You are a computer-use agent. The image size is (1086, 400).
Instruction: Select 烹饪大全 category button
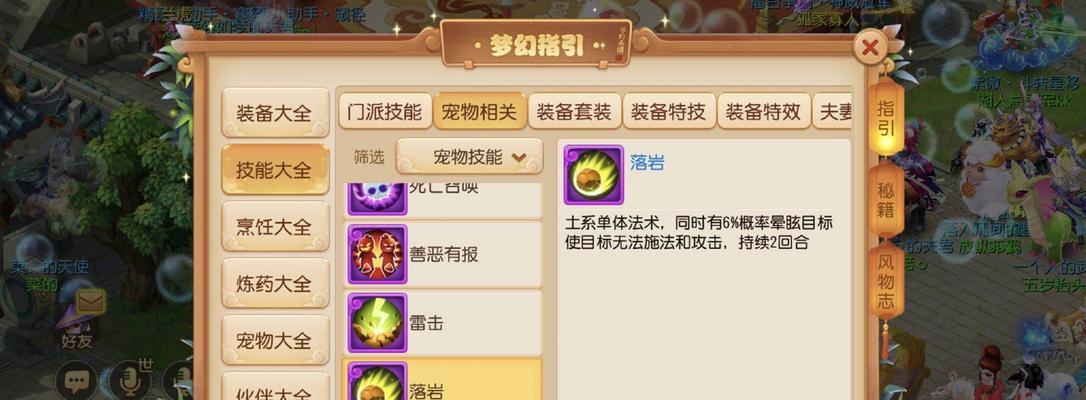(275, 227)
